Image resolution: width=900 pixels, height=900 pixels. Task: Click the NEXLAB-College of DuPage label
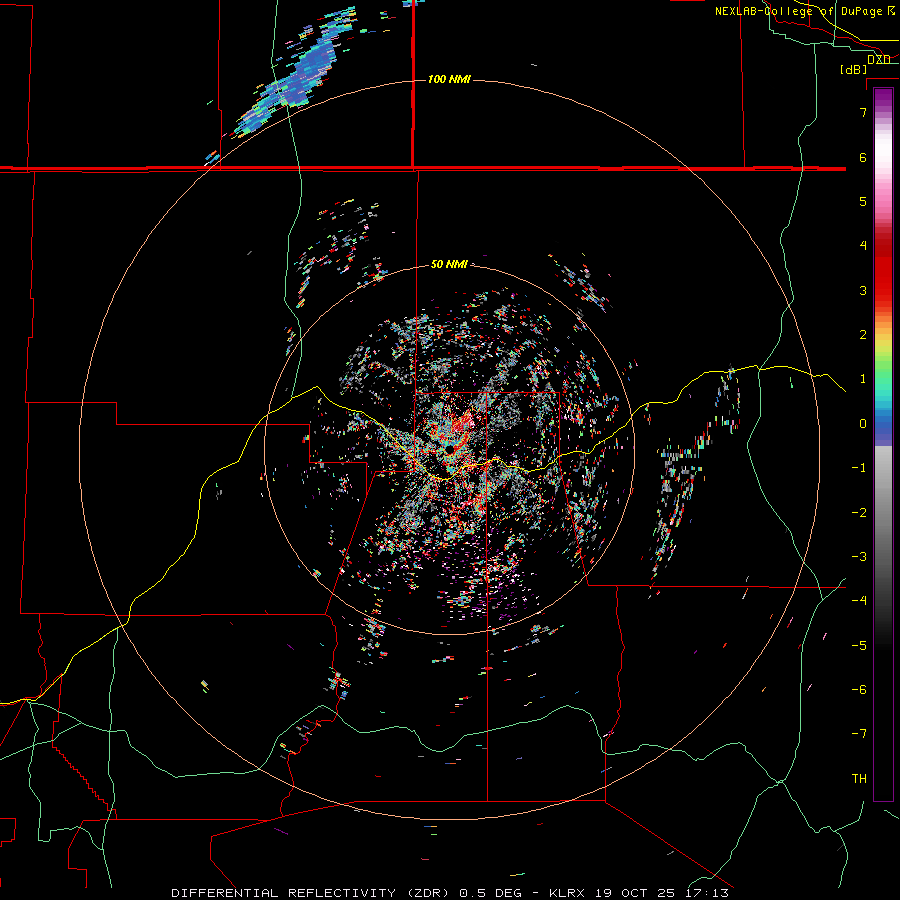[798, 11]
